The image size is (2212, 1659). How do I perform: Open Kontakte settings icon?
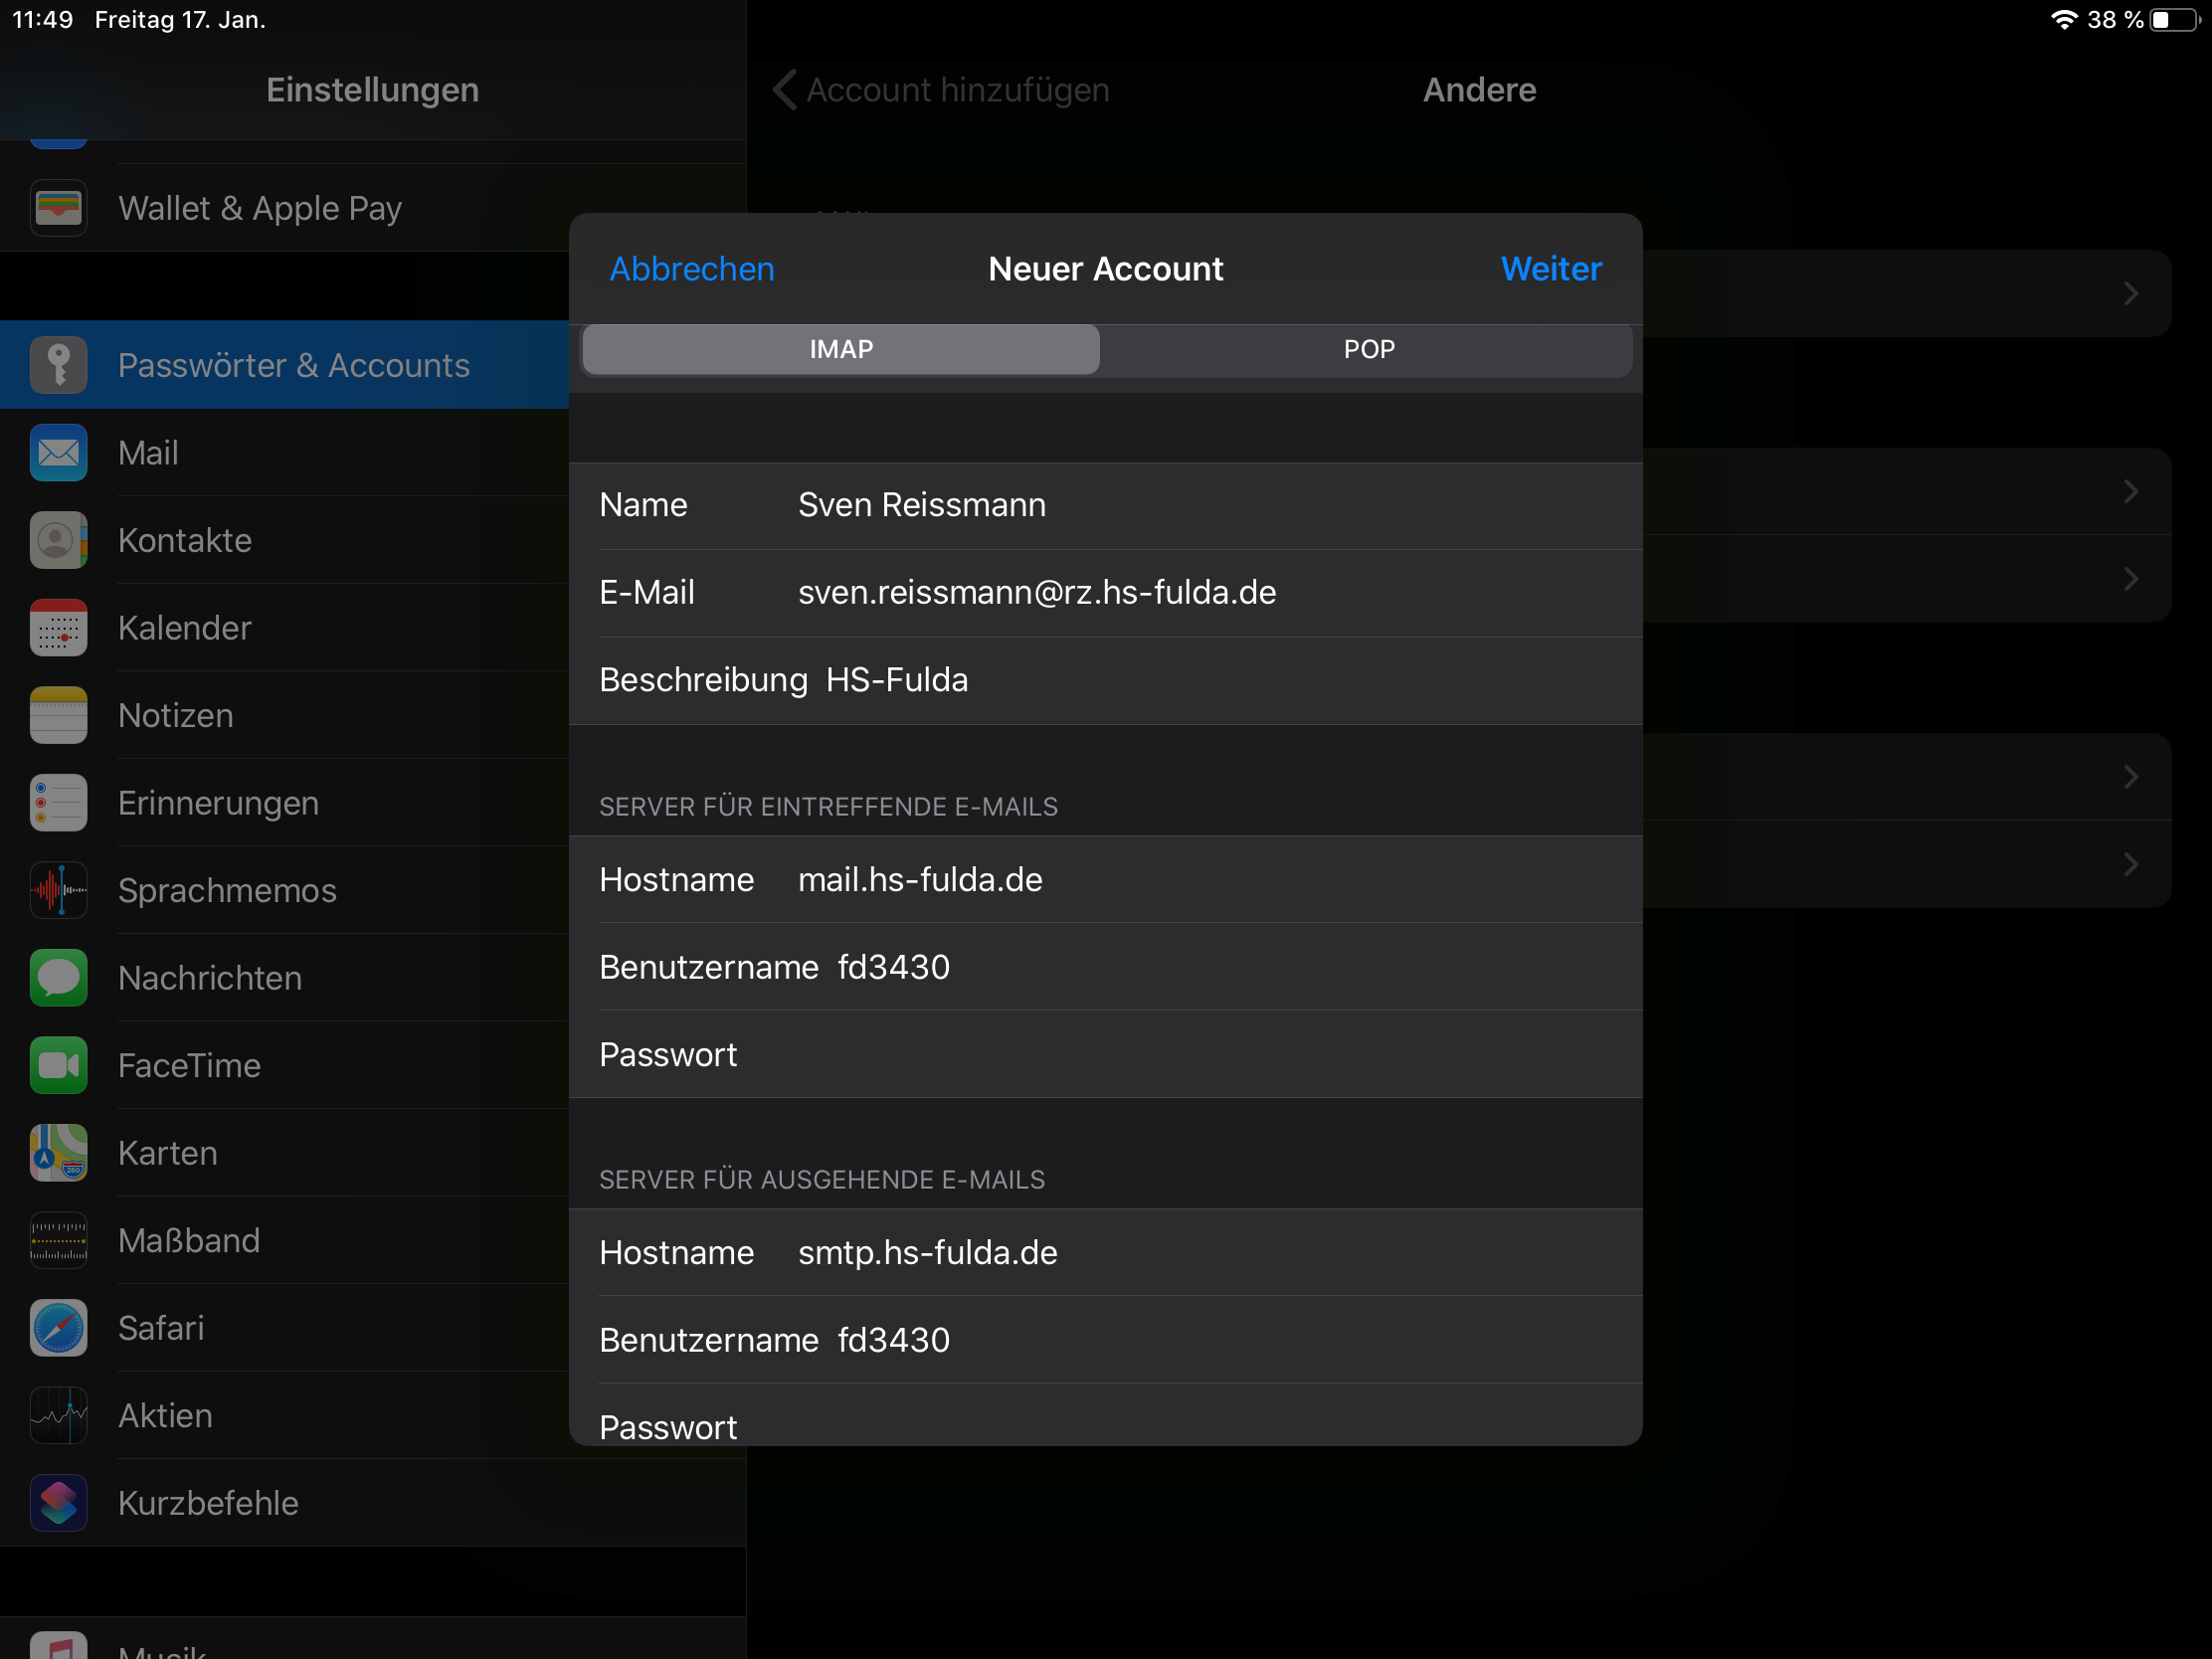click(x=58, y=540)
